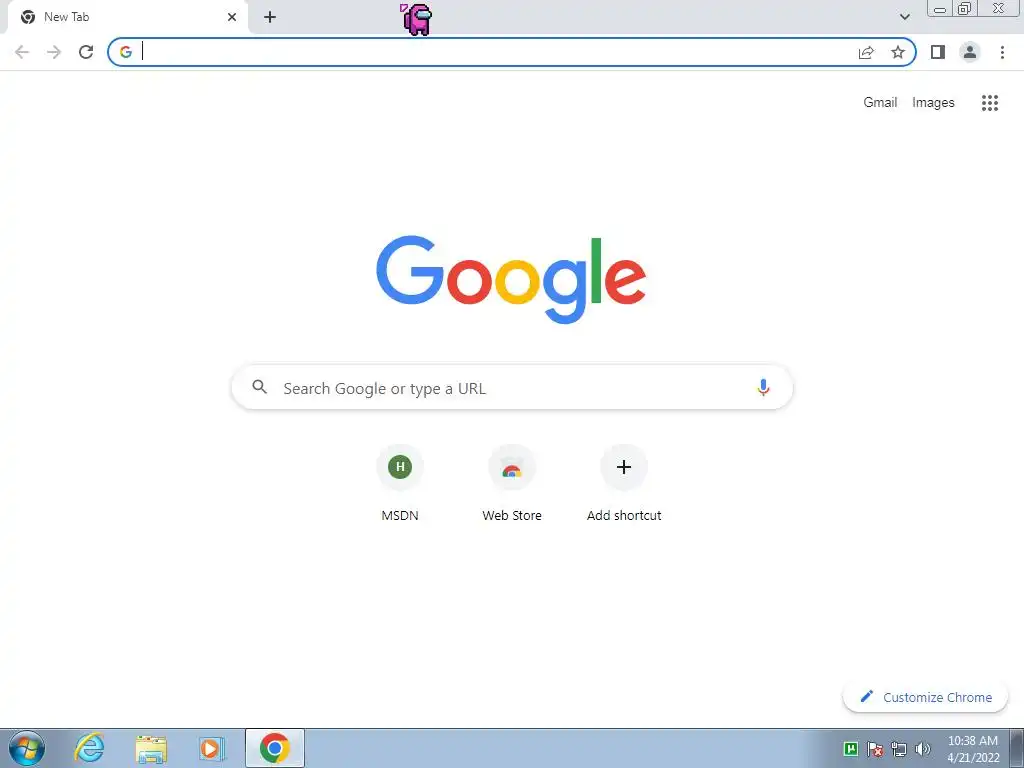1024x768 pixels.
Task: Bookmark this tab with the star icon
Action: [x=898, y=52]
